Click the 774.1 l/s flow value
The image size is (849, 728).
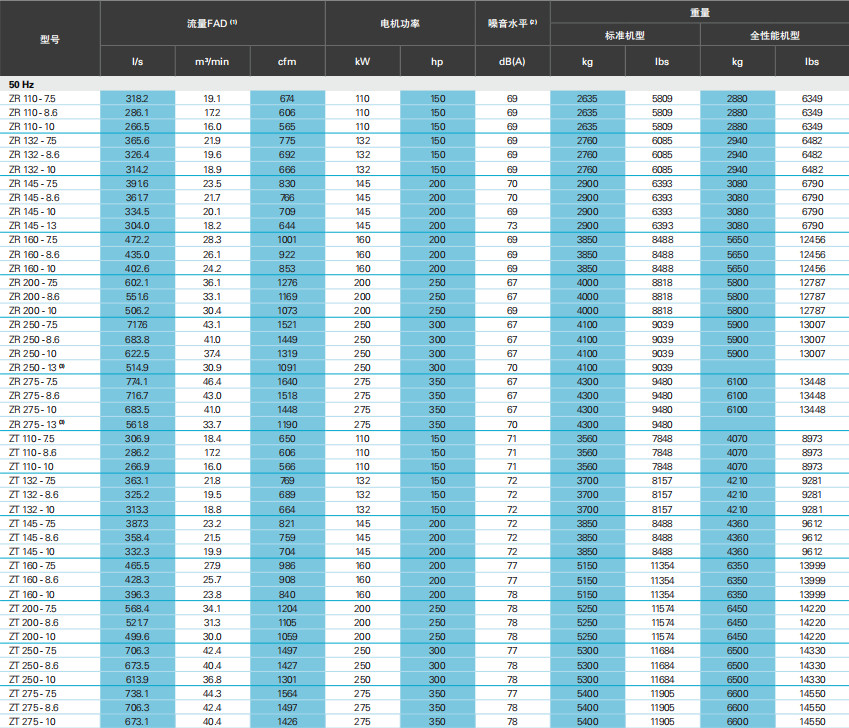(x=137, y=382)
